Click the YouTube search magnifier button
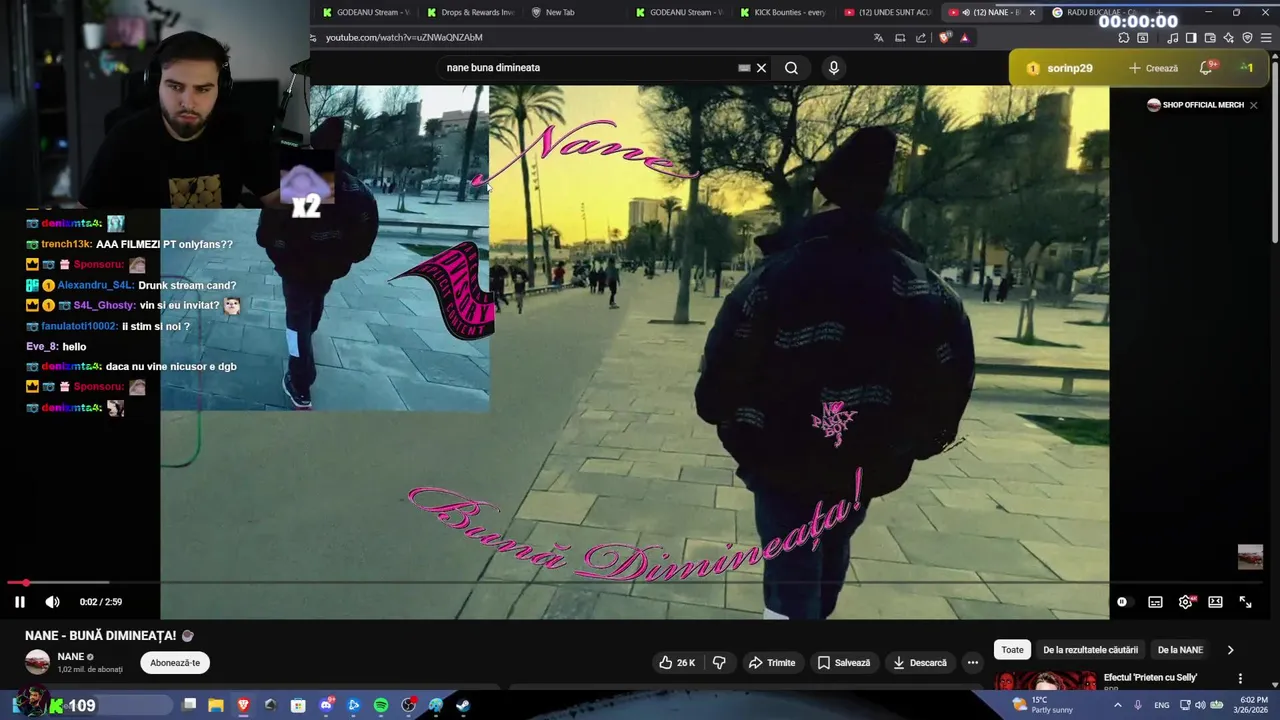This screenshot has width=1280, height=720. click(x=791, y=68)
